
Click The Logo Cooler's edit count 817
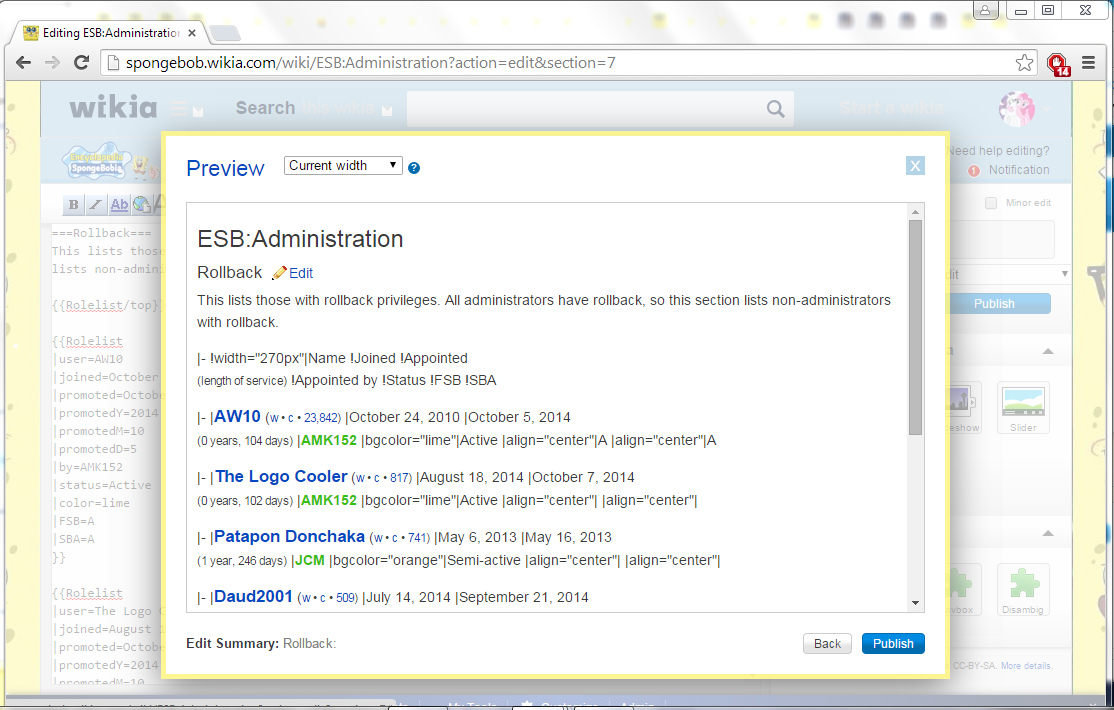point(399,478)
